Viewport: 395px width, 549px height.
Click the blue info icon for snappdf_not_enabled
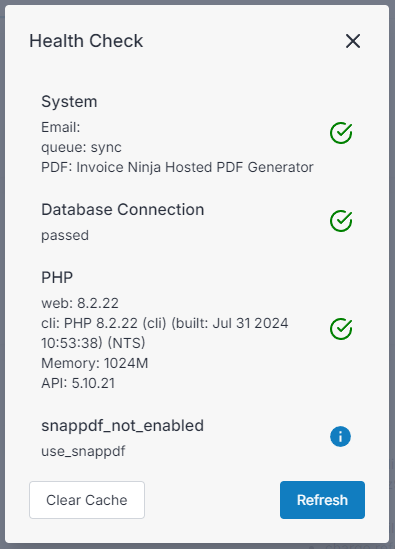pyautogui.click(x=340, y=437)
